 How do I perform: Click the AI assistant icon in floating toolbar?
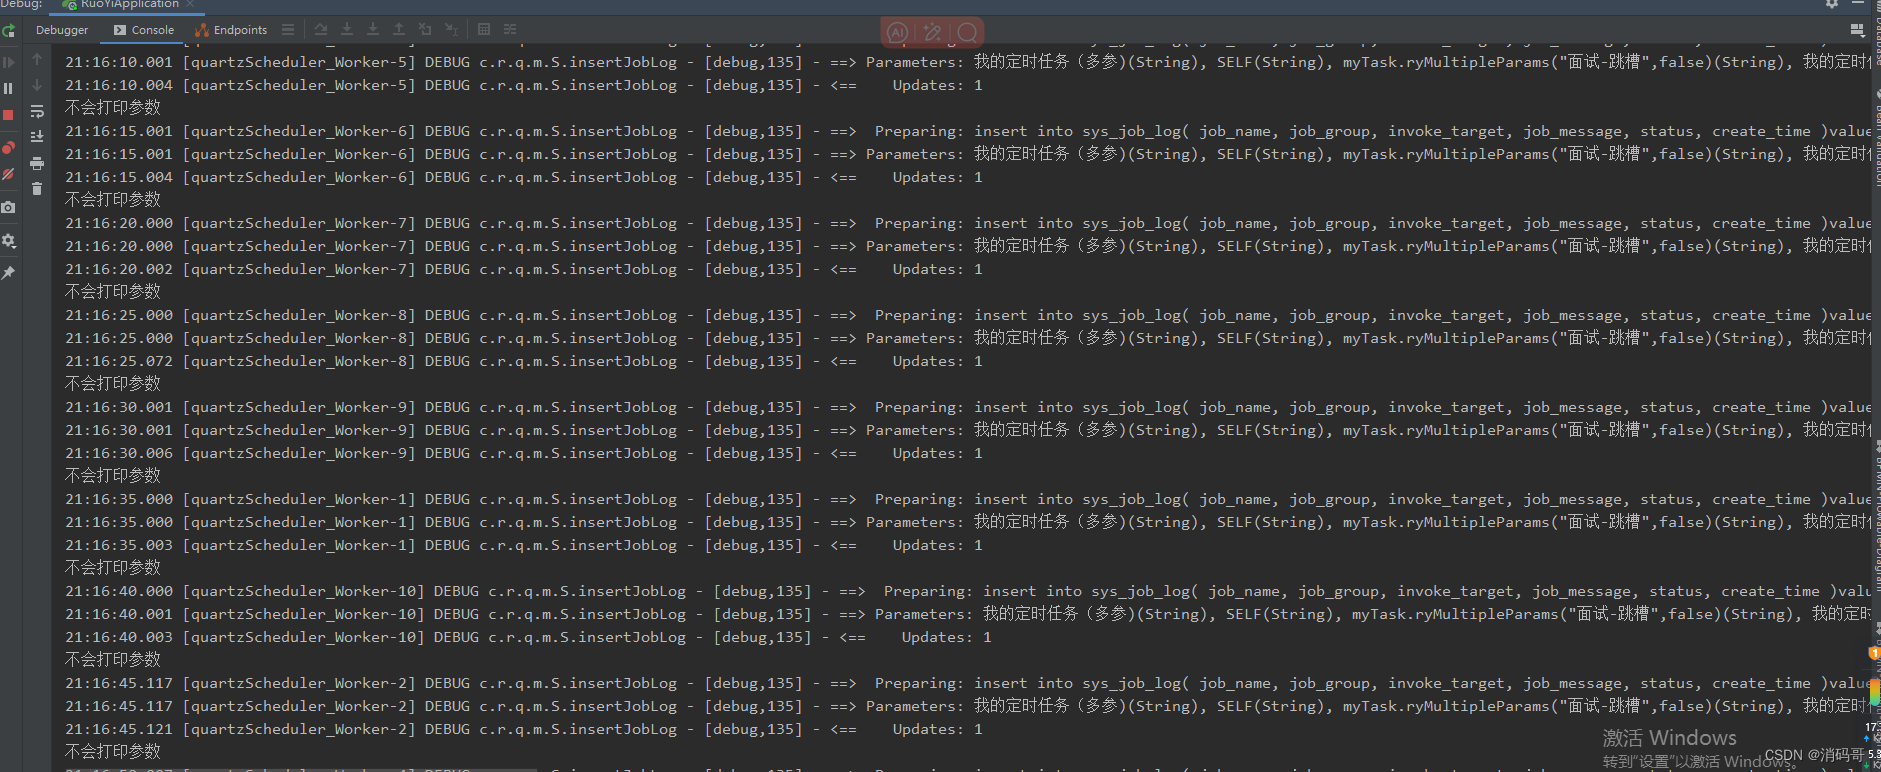(x=898, y=33)
